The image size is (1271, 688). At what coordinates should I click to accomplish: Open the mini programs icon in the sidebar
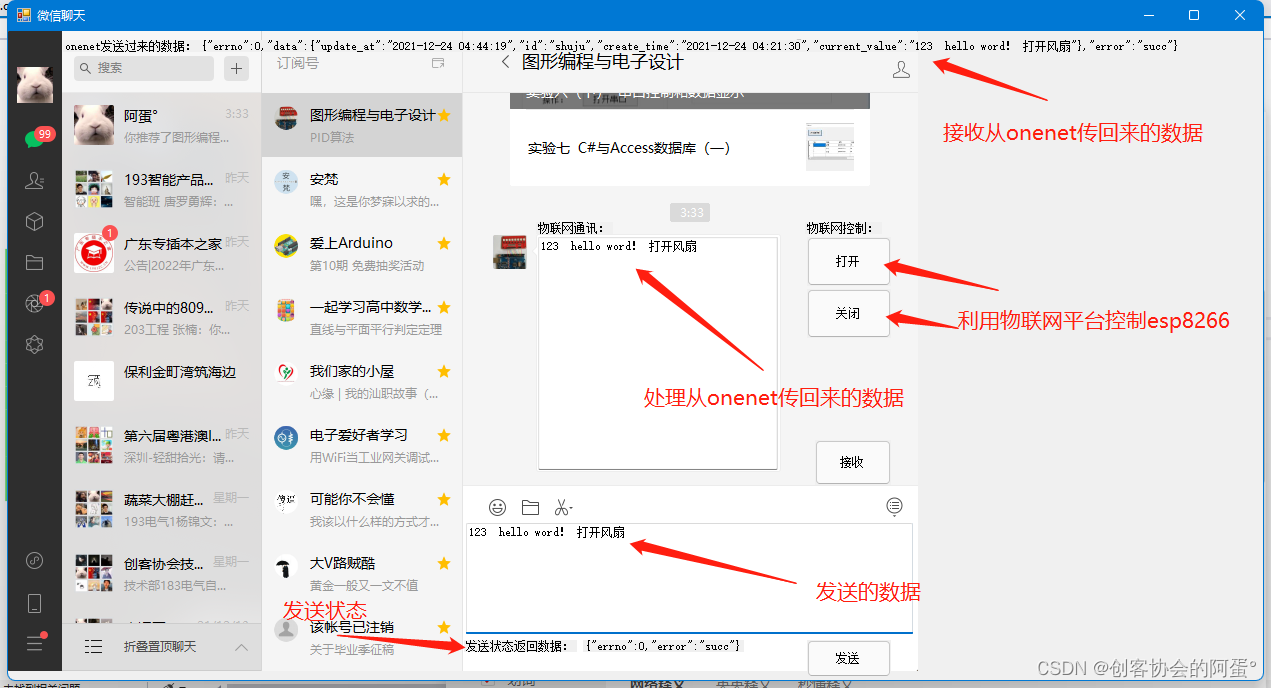pos(35,560)
